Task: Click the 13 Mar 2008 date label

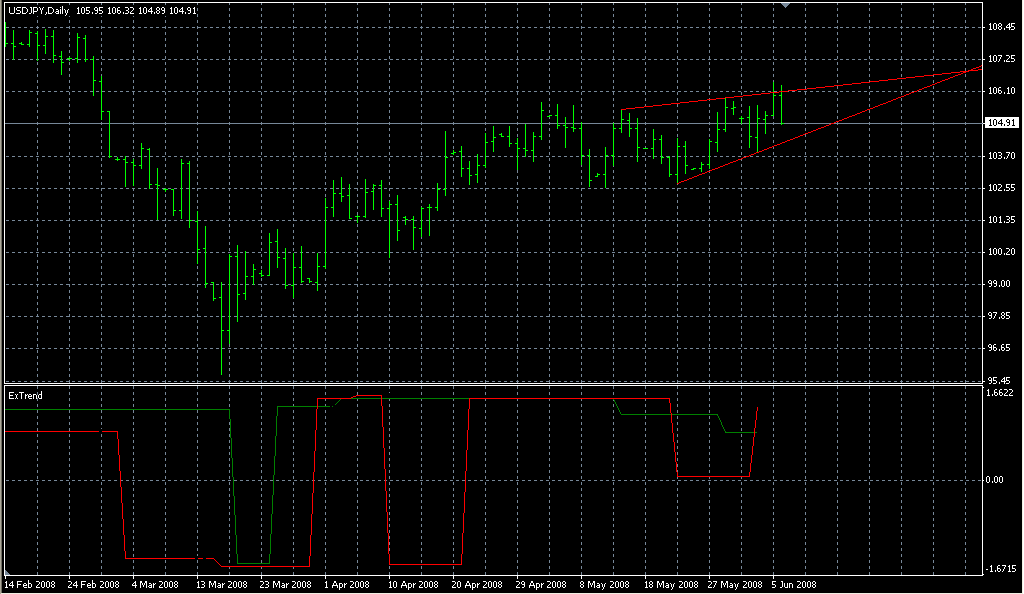Action: click(222, 584)
